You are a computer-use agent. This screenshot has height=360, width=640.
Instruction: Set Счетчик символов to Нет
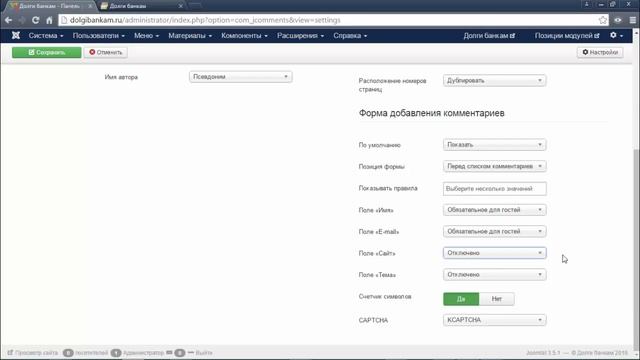[x=496, y=299]
